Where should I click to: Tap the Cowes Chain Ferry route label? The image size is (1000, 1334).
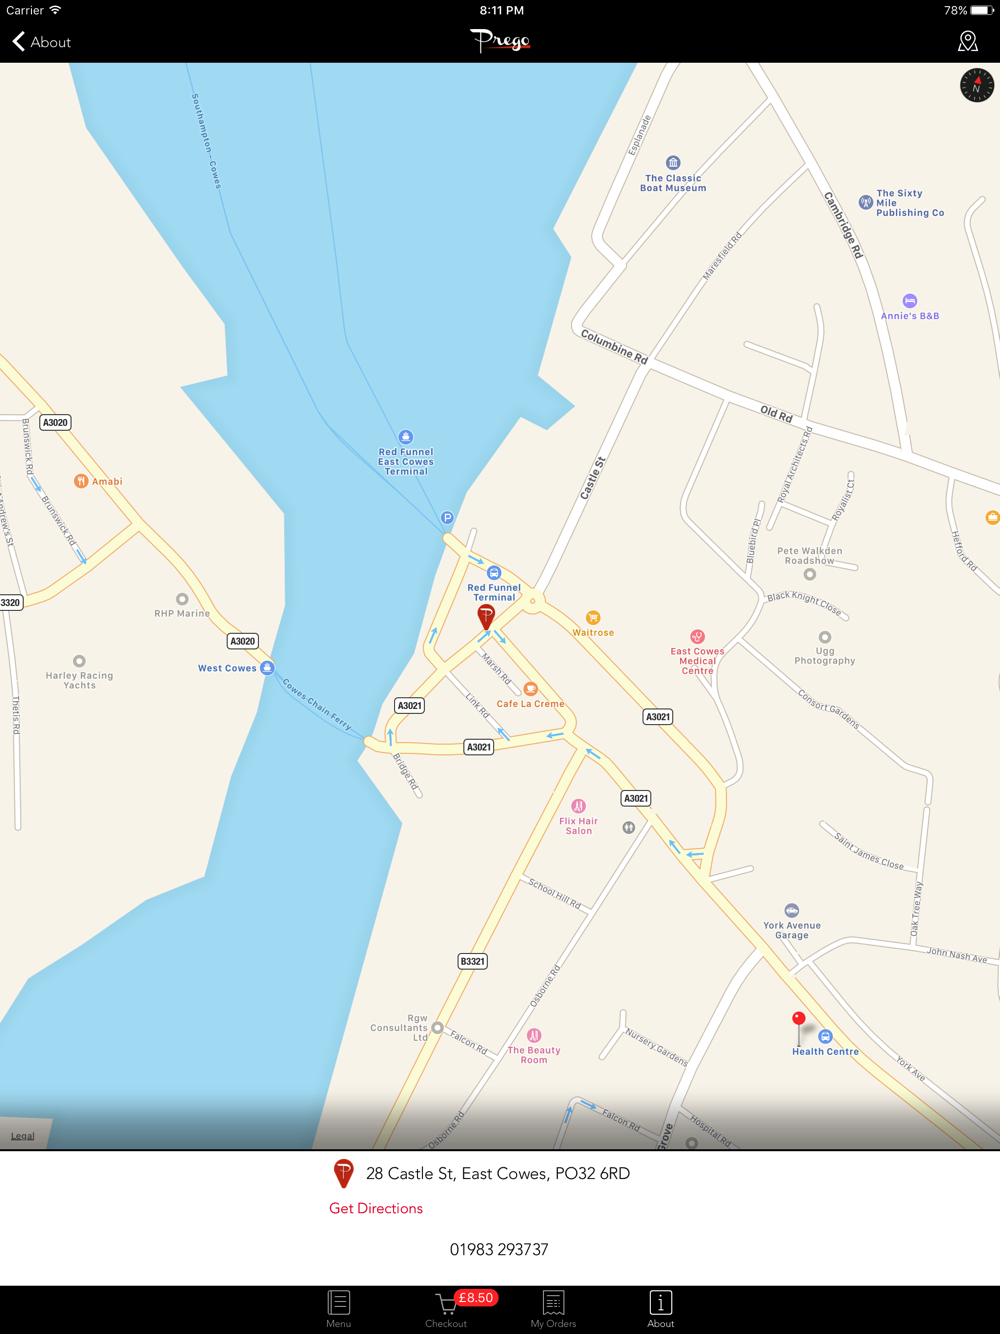click(317, 705)
